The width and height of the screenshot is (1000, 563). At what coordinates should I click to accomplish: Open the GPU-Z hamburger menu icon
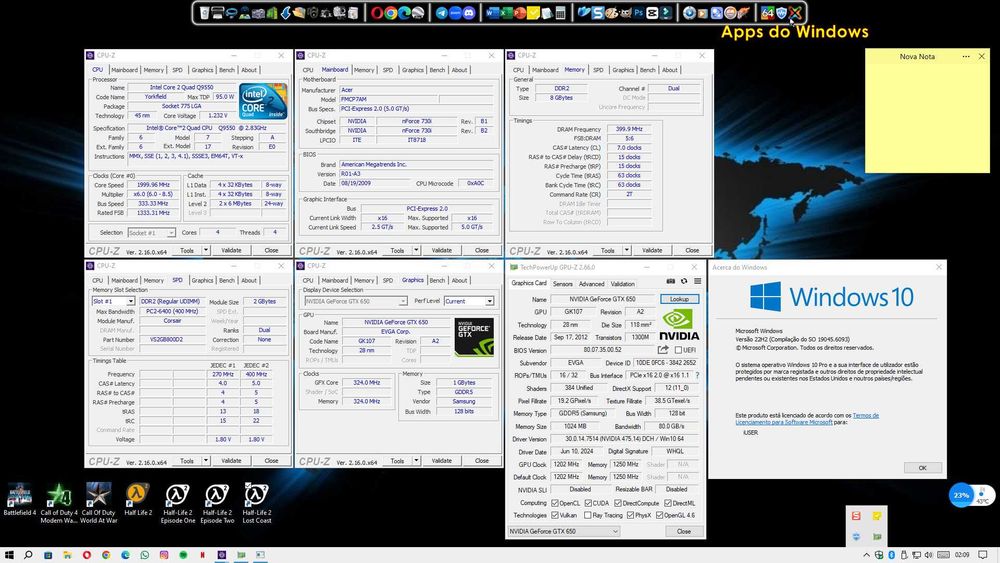pyautogui.click(x=698, y=281)
